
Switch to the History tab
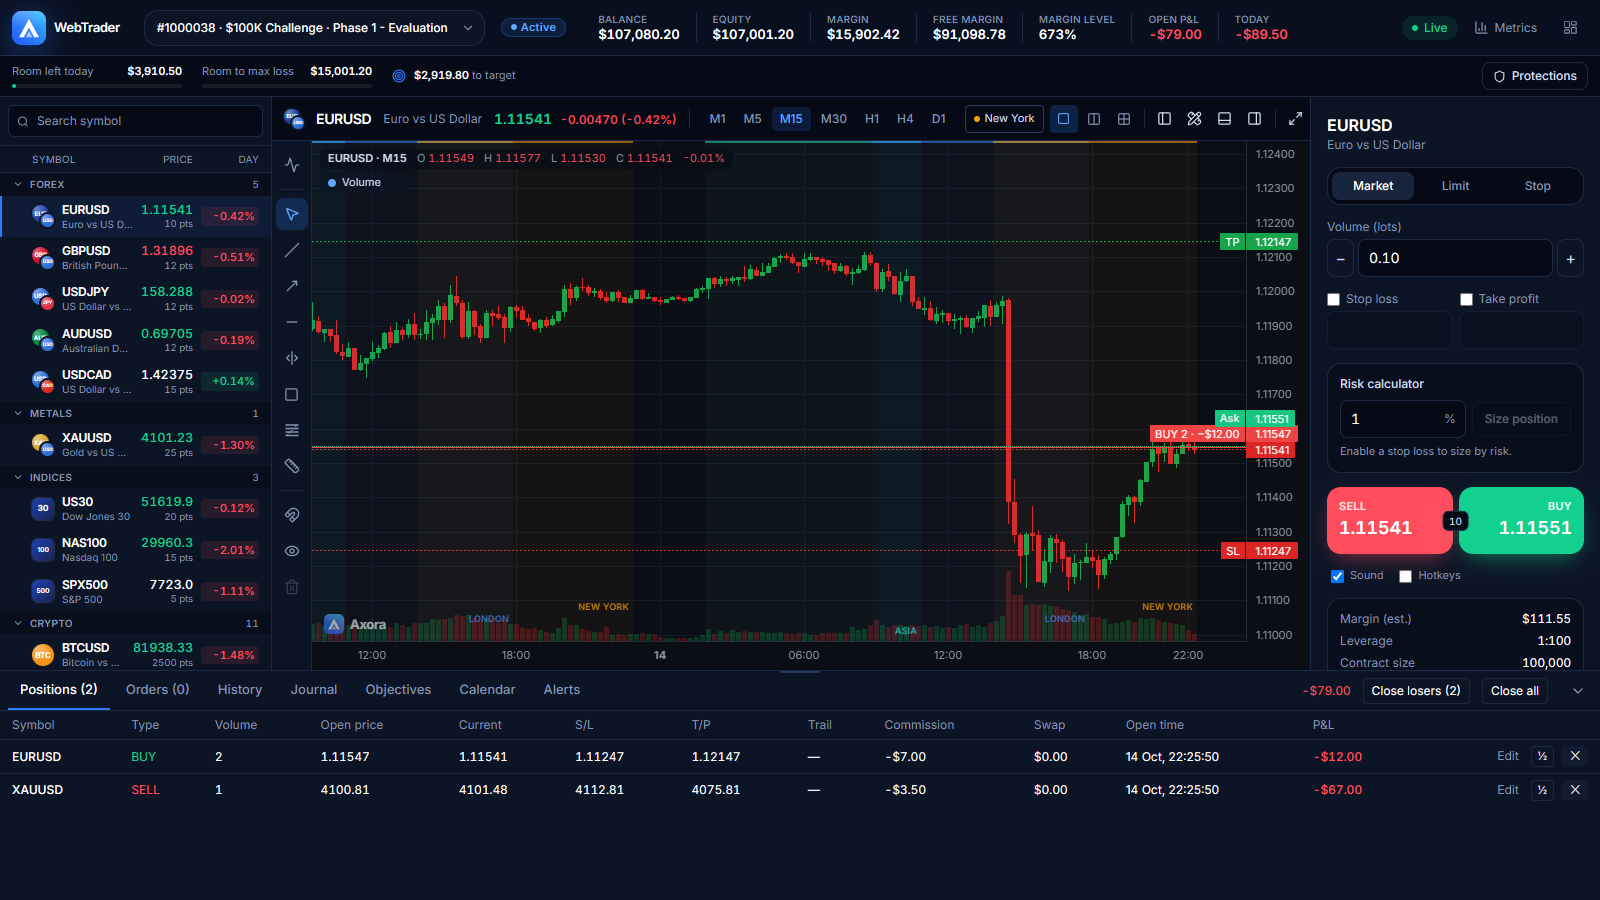pos(240,690)
